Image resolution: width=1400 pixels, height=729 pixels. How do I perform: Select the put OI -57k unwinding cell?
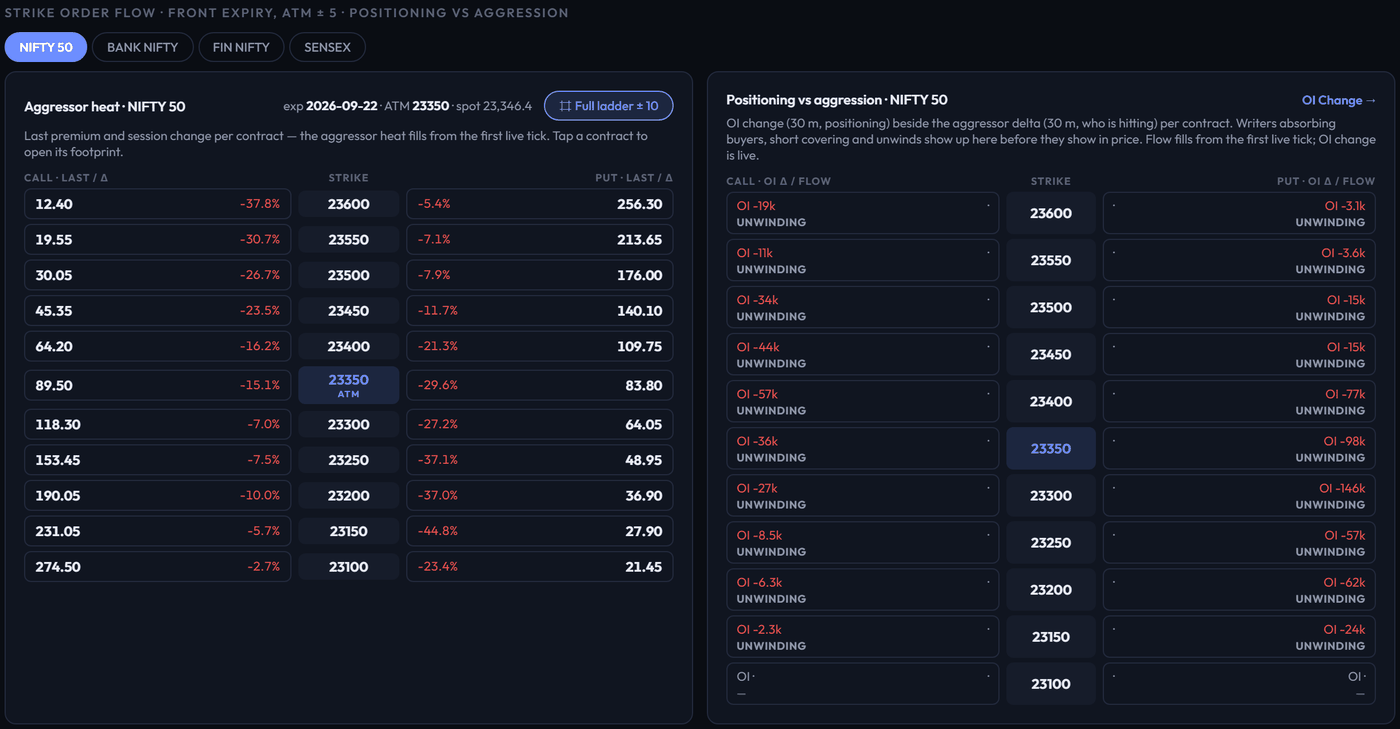click(1239, 542)
